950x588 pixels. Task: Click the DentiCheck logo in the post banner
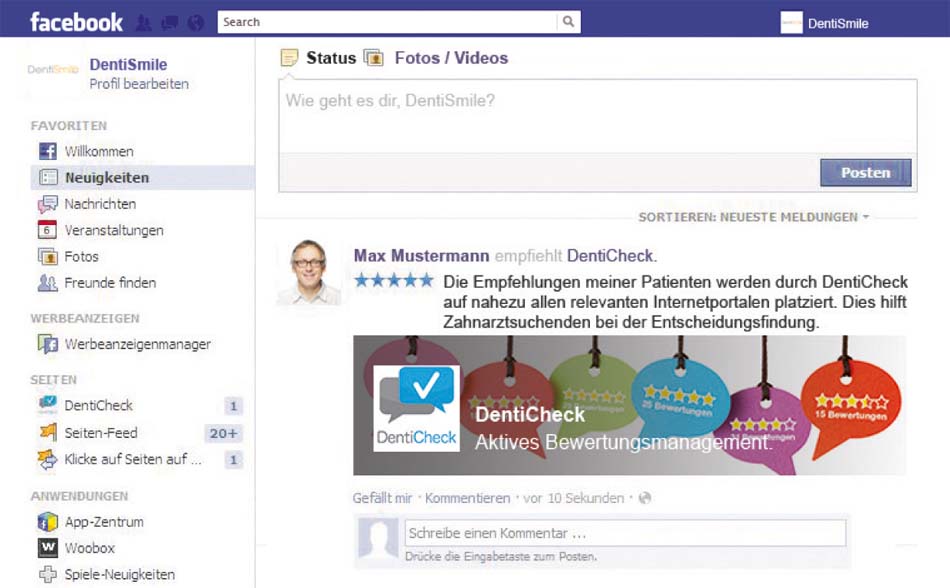[417, 408]
